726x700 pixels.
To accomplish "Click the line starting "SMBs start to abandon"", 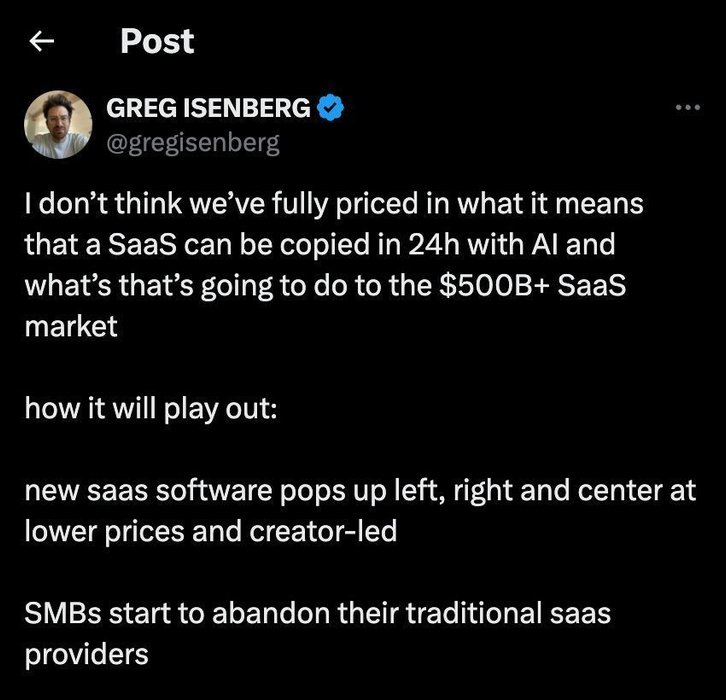I will click(x=317, y=613).
